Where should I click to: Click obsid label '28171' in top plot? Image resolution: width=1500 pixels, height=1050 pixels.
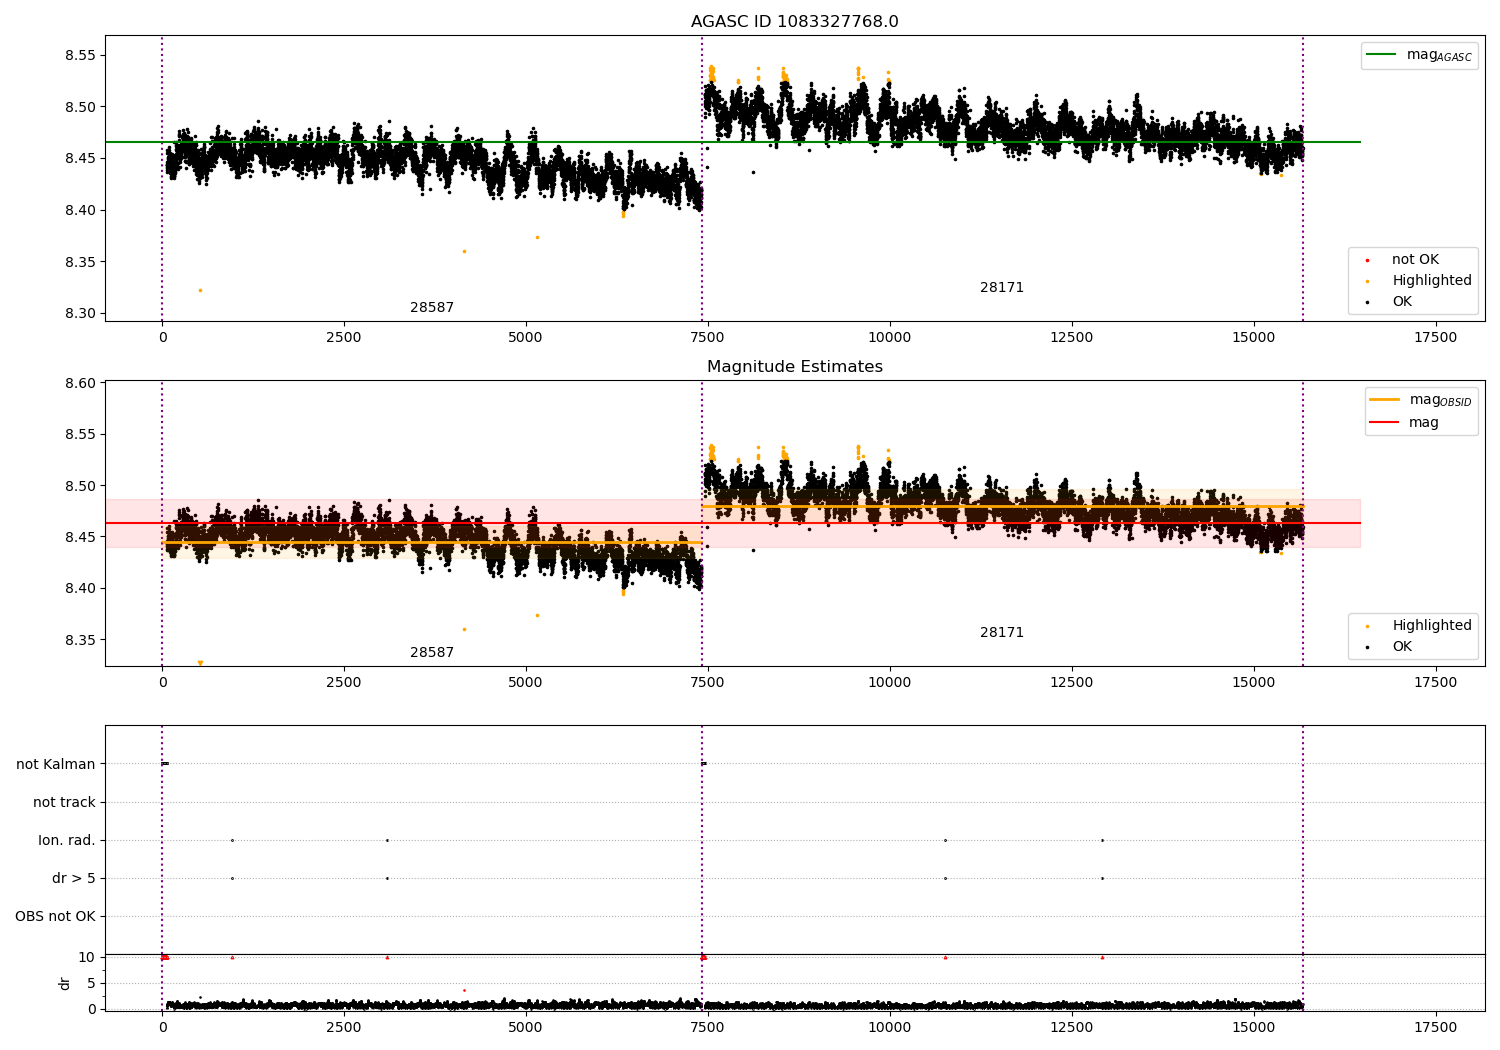(1002, 288)
